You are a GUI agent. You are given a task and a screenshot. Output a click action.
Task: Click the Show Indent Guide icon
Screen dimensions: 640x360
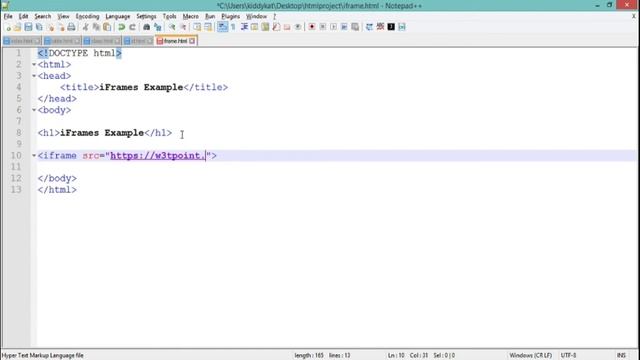click(x=244, y=27)
